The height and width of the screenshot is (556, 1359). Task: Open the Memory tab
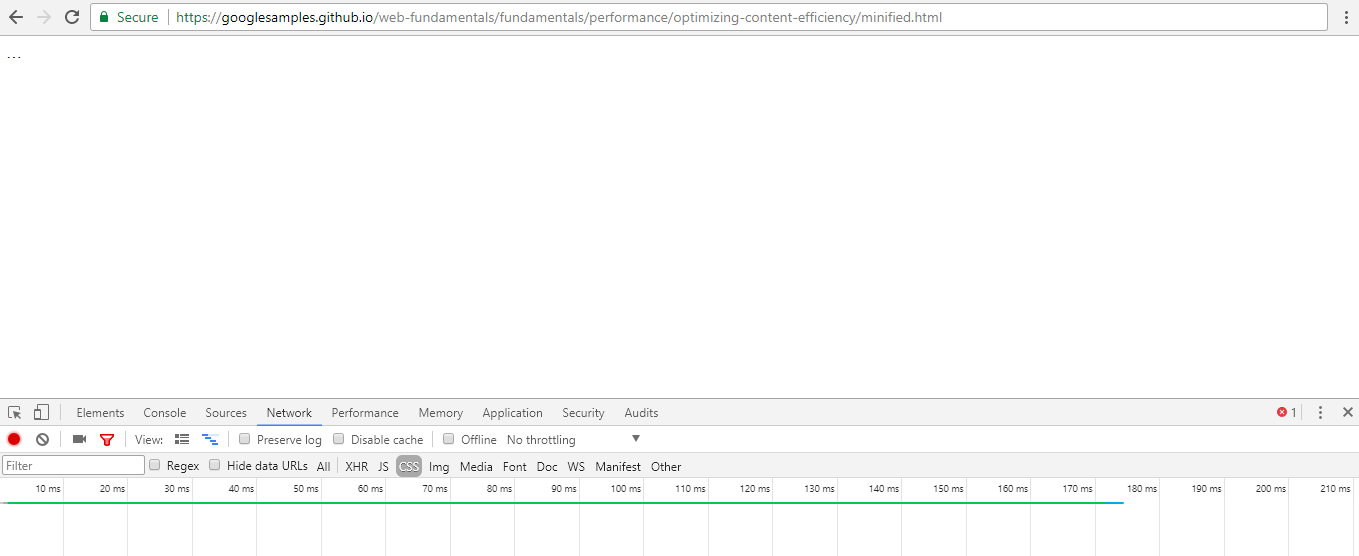(x=441, y=412)
